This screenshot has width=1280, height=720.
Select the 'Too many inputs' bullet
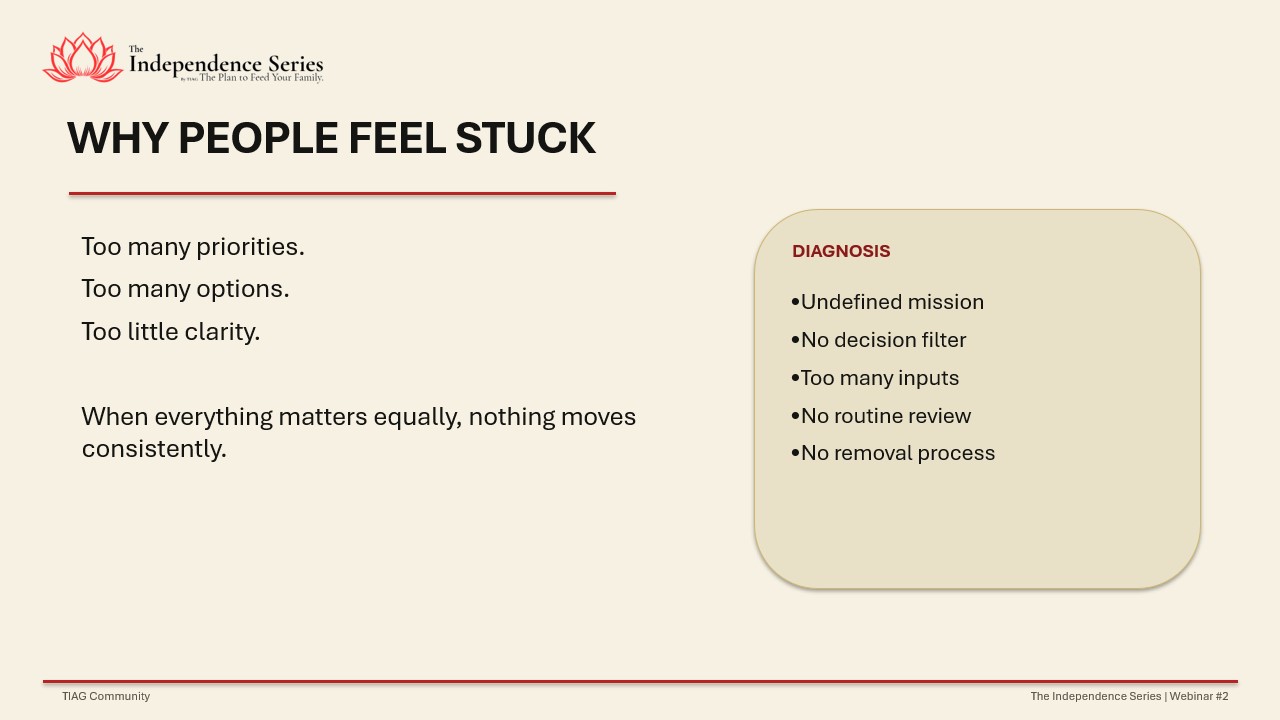click(875, 378)
